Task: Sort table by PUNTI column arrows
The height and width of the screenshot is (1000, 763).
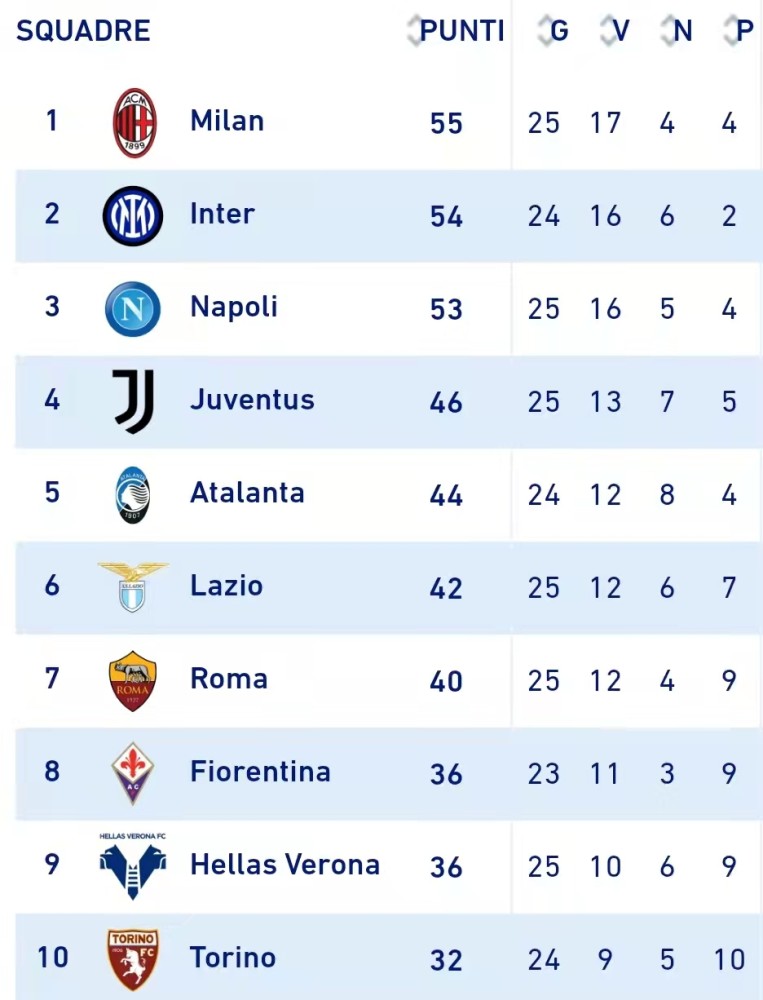Action: tap(415, 30)
